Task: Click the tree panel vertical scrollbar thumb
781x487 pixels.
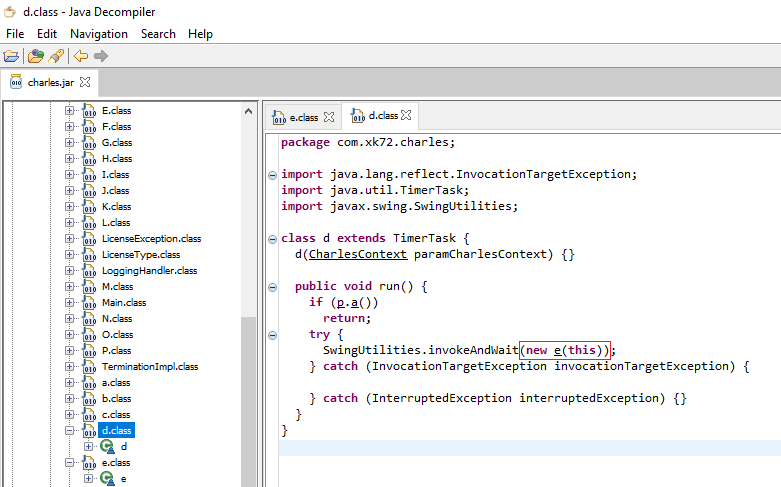Action: (x=248, y=401)
